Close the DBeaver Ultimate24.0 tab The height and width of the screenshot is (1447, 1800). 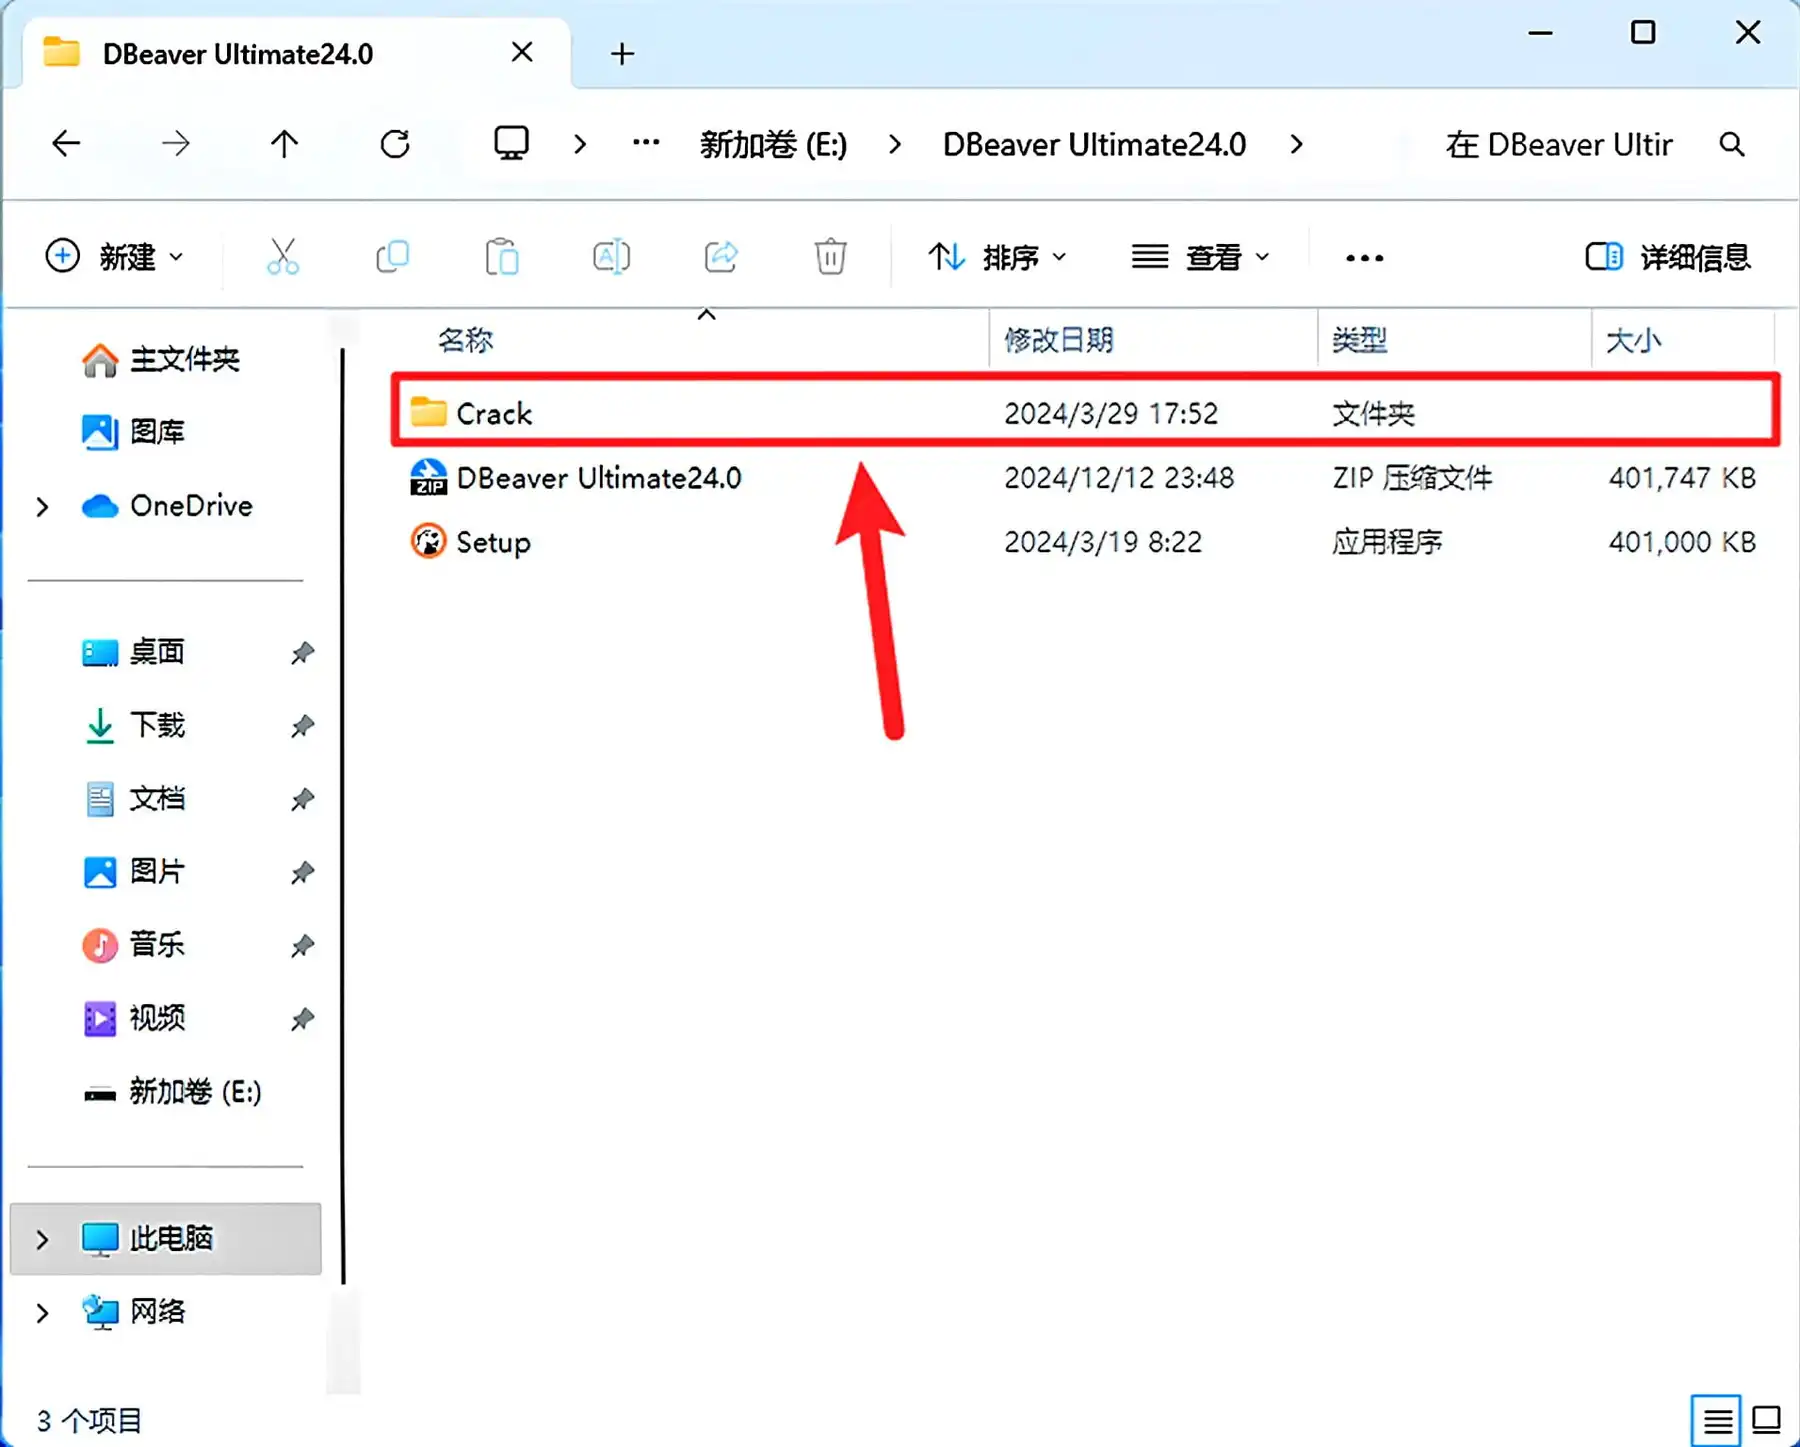[x=522, y=52]
